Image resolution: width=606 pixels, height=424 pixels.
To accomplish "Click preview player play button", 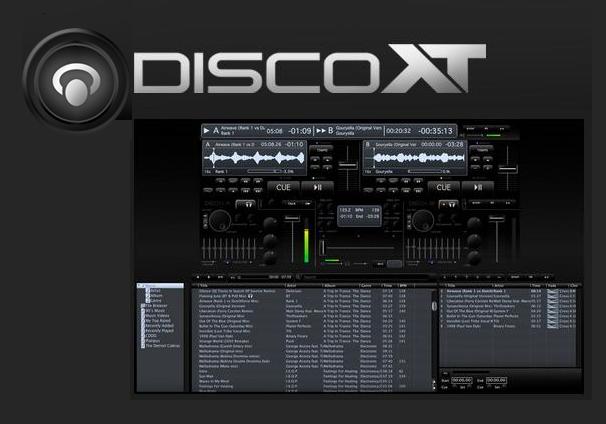I will click(x=209, y=277).
